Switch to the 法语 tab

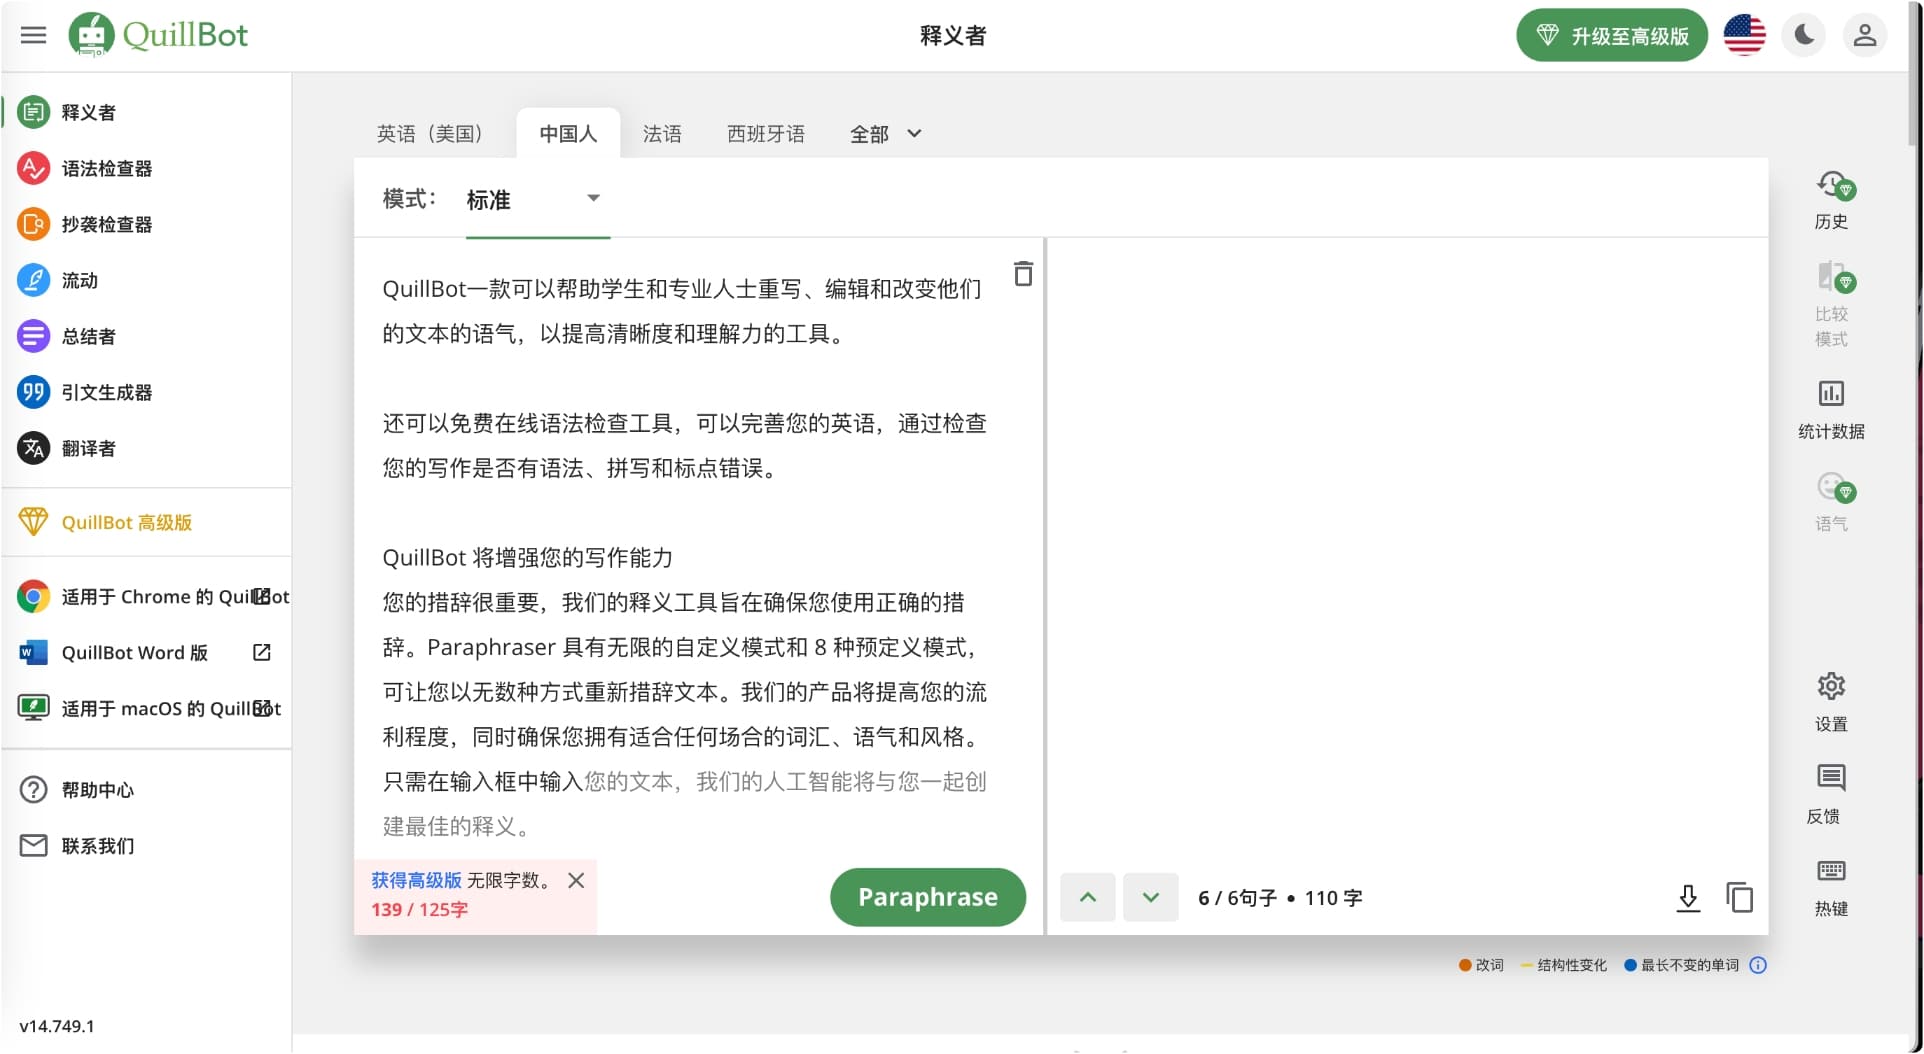pyautogui.click(x=662, y=134)
